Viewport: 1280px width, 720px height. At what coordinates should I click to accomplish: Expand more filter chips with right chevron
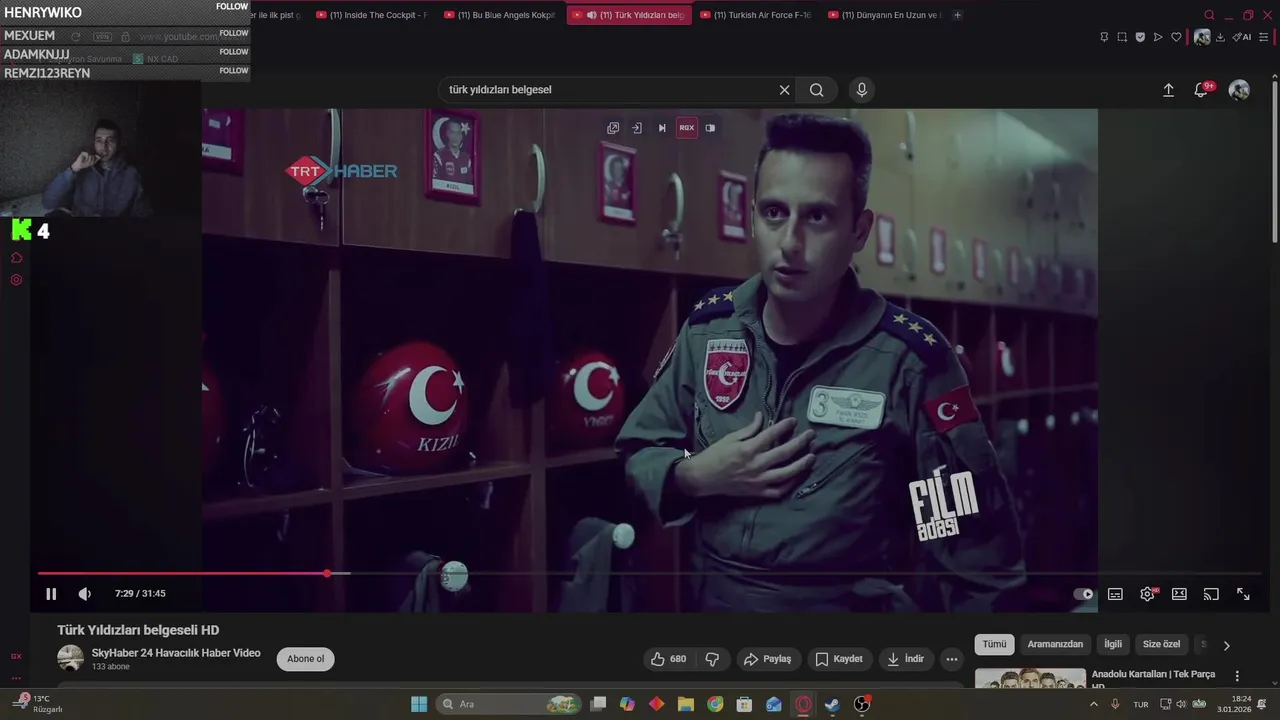pos(1226,645)
